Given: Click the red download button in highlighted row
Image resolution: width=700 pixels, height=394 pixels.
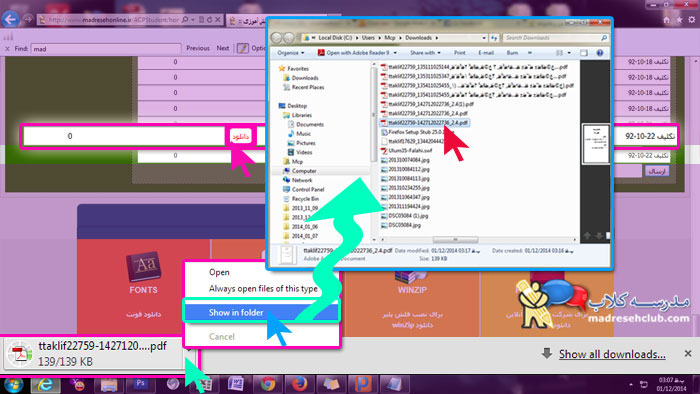Looking at the screenshot, I should pos(240,136).
